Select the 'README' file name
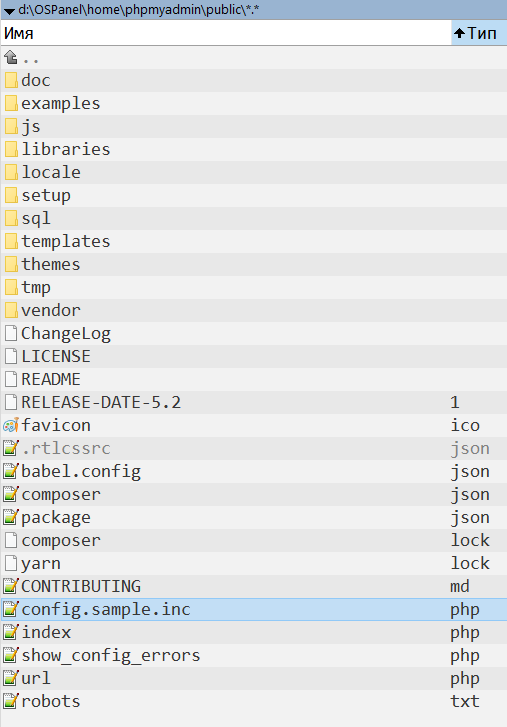The width and height of the screenshot is (507, 727). pyautogui.click(x=51, y=379)
